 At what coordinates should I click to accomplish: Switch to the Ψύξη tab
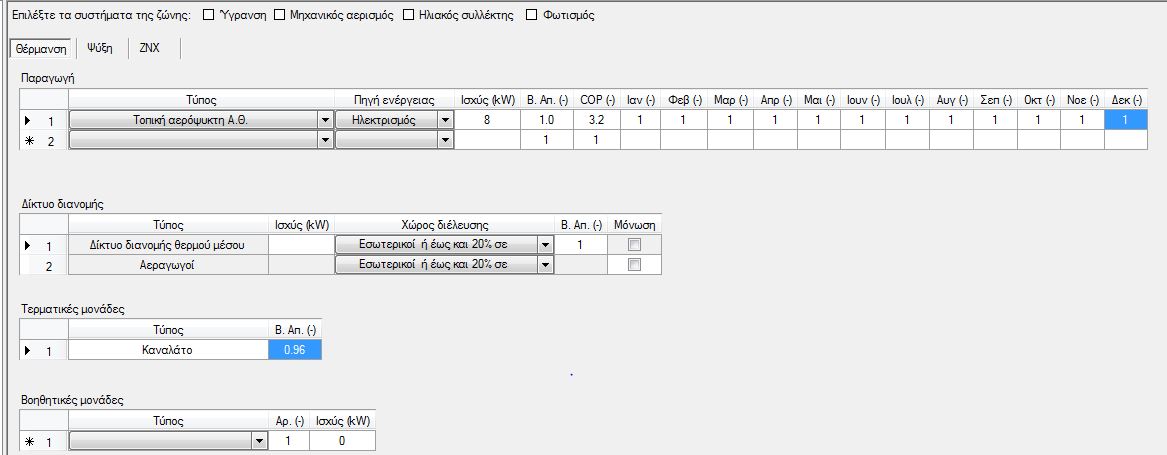click(100, 47)
